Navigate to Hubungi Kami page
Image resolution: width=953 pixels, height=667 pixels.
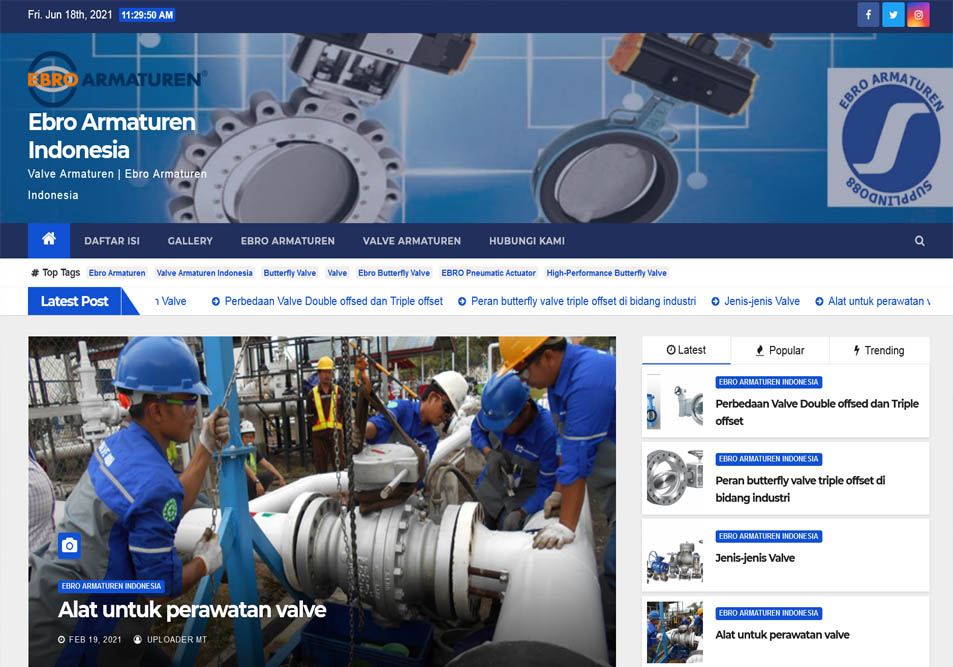(527, 241)
